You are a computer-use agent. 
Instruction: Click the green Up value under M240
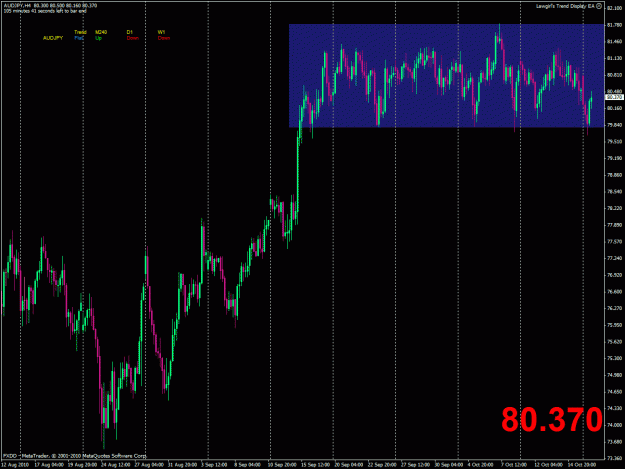tap(98, 38)
